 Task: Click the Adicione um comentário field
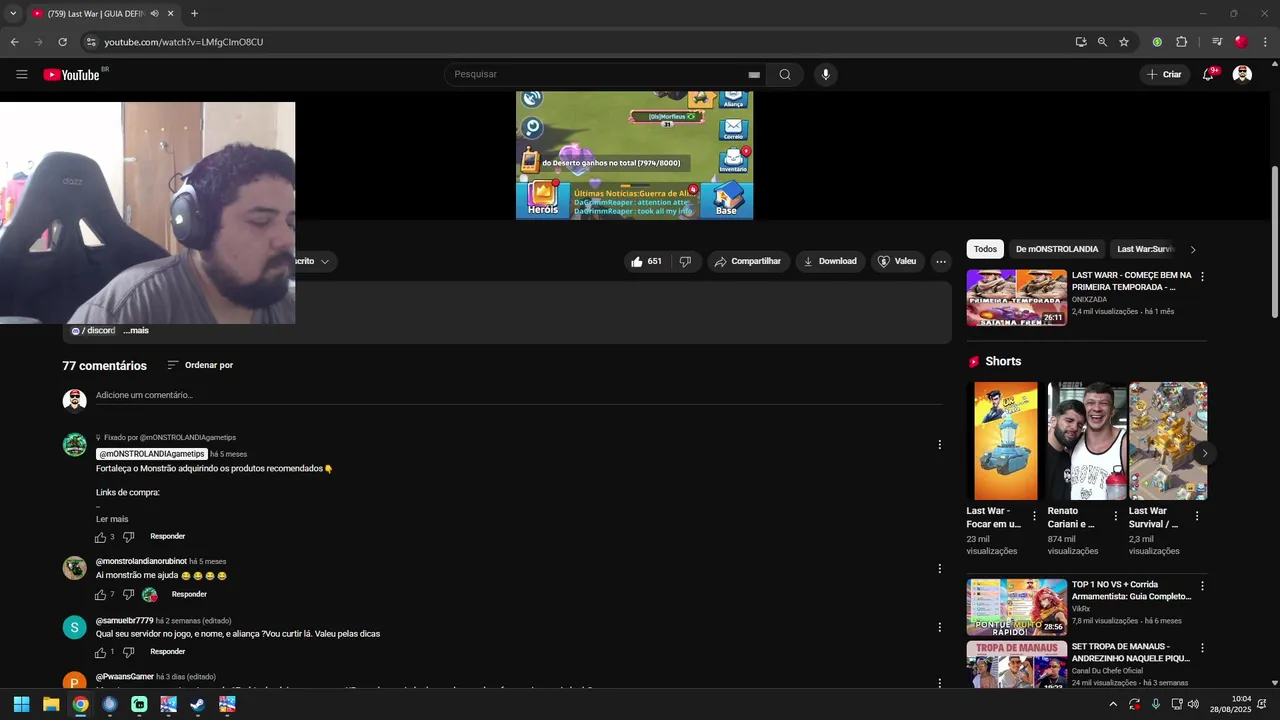click(519, 395)
